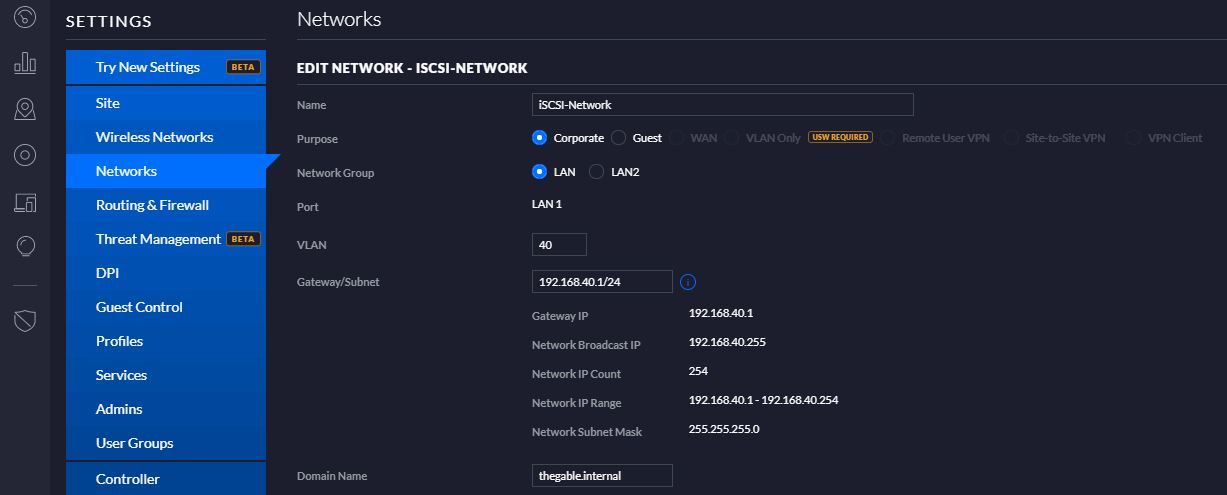Select the Remote User VPN radio button
Viewport: 1227px width, 495px height.
coord(888,138)
